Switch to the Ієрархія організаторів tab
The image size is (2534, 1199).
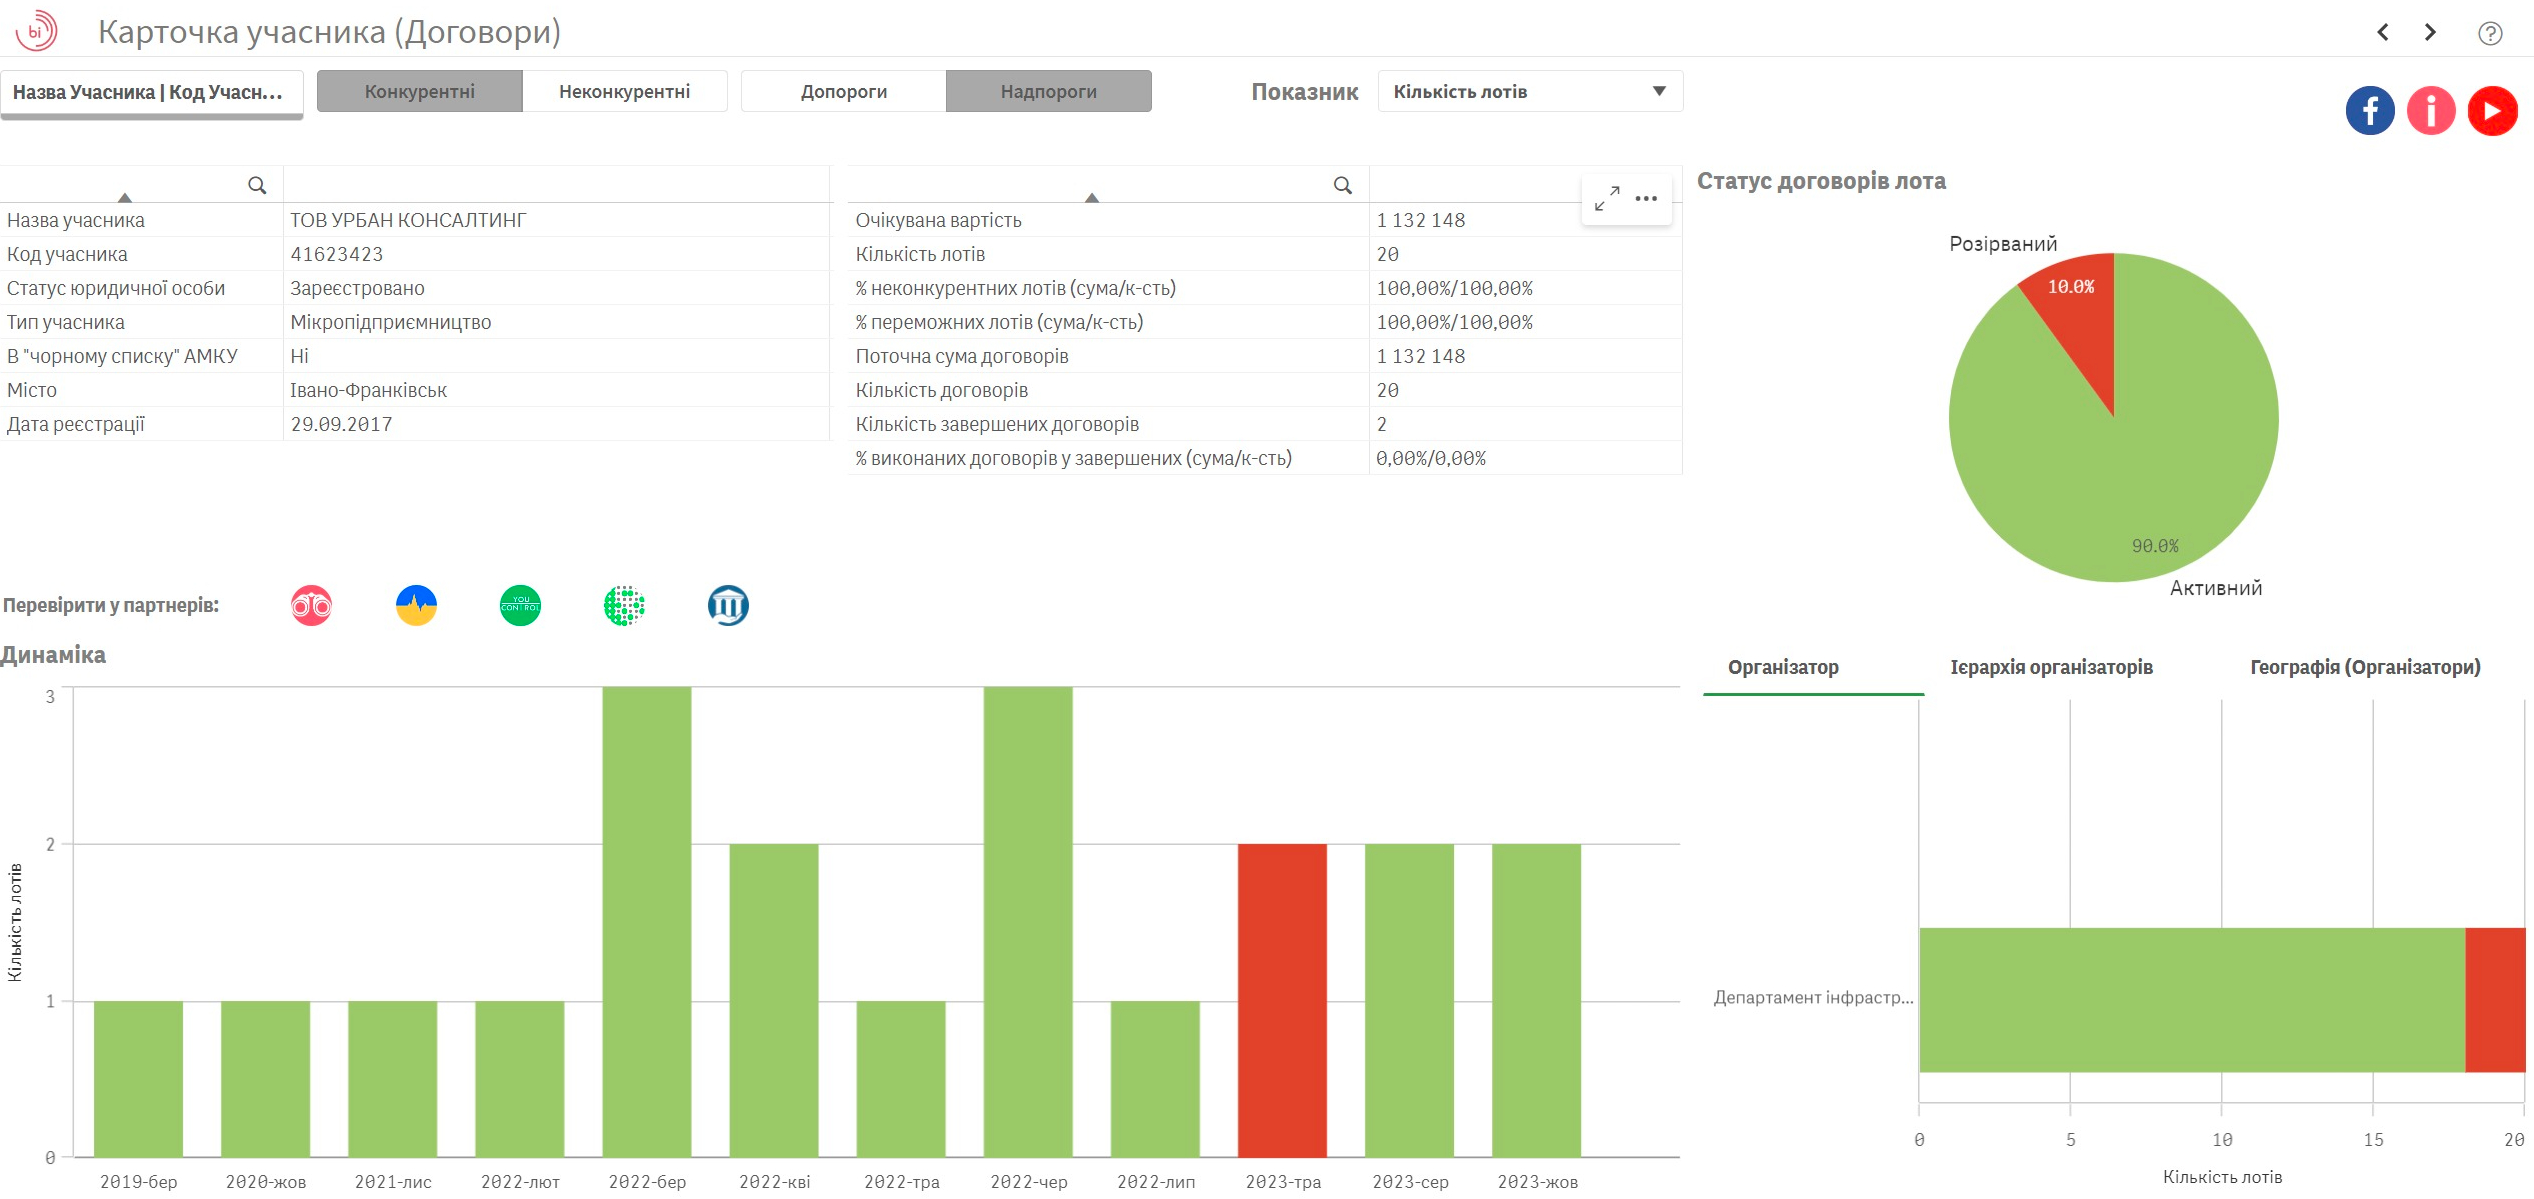tap(2051, 667)
